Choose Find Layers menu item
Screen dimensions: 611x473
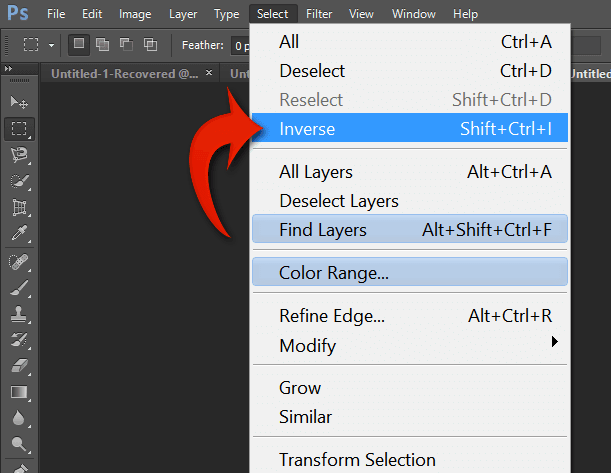[x=410, y=229]
